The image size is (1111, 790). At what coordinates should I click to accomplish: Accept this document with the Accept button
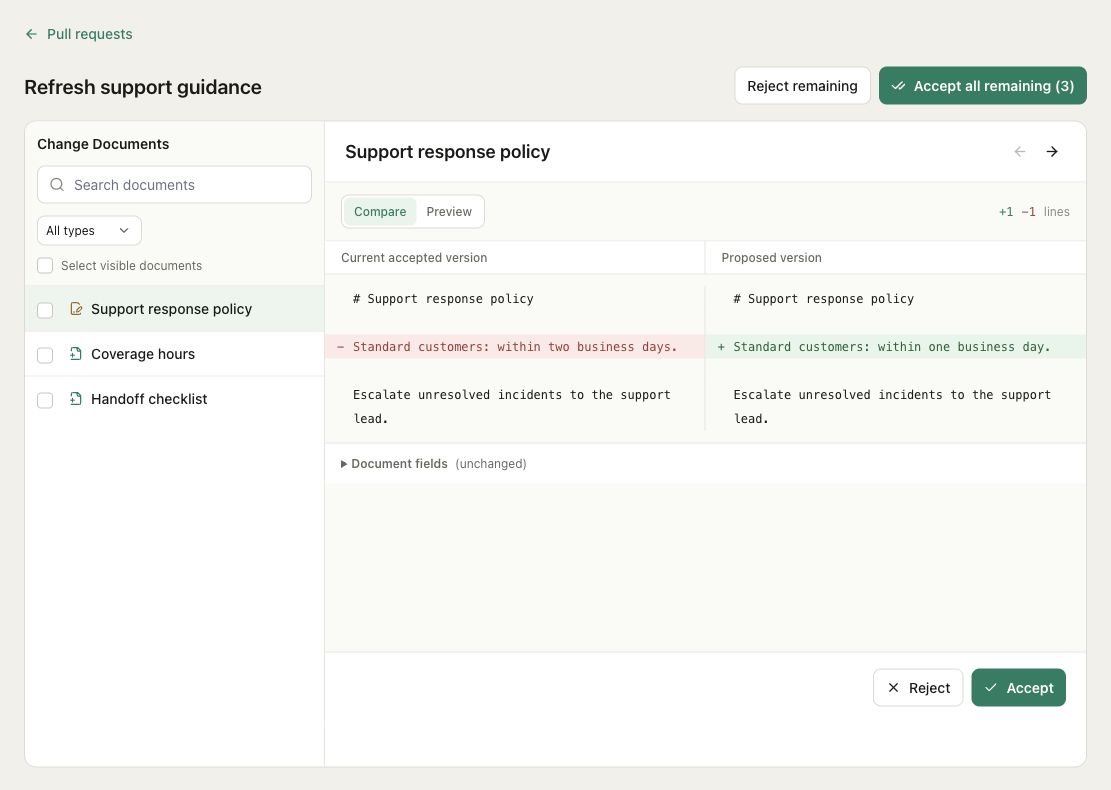(x=1018, y=687)
